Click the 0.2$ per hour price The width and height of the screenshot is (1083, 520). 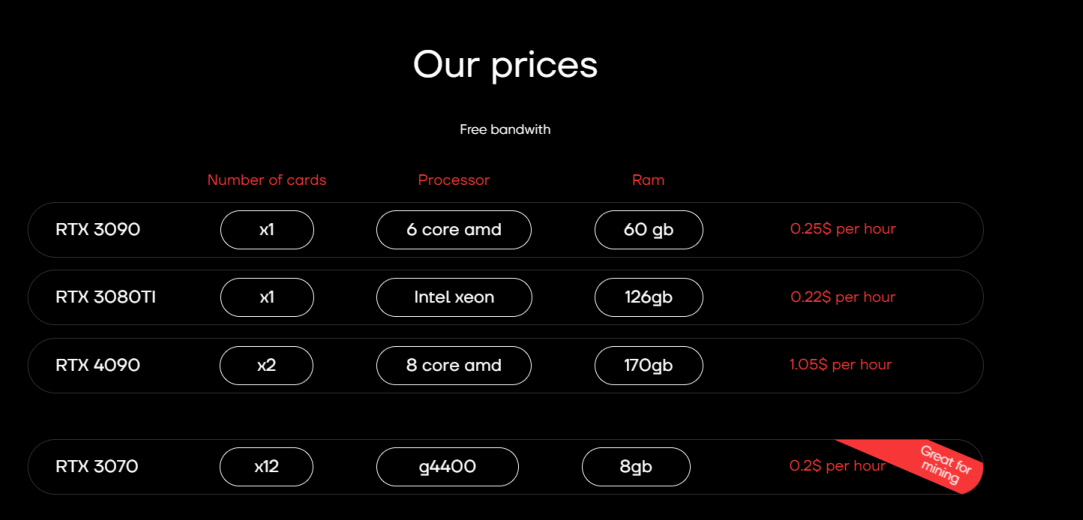click(837, 466)
